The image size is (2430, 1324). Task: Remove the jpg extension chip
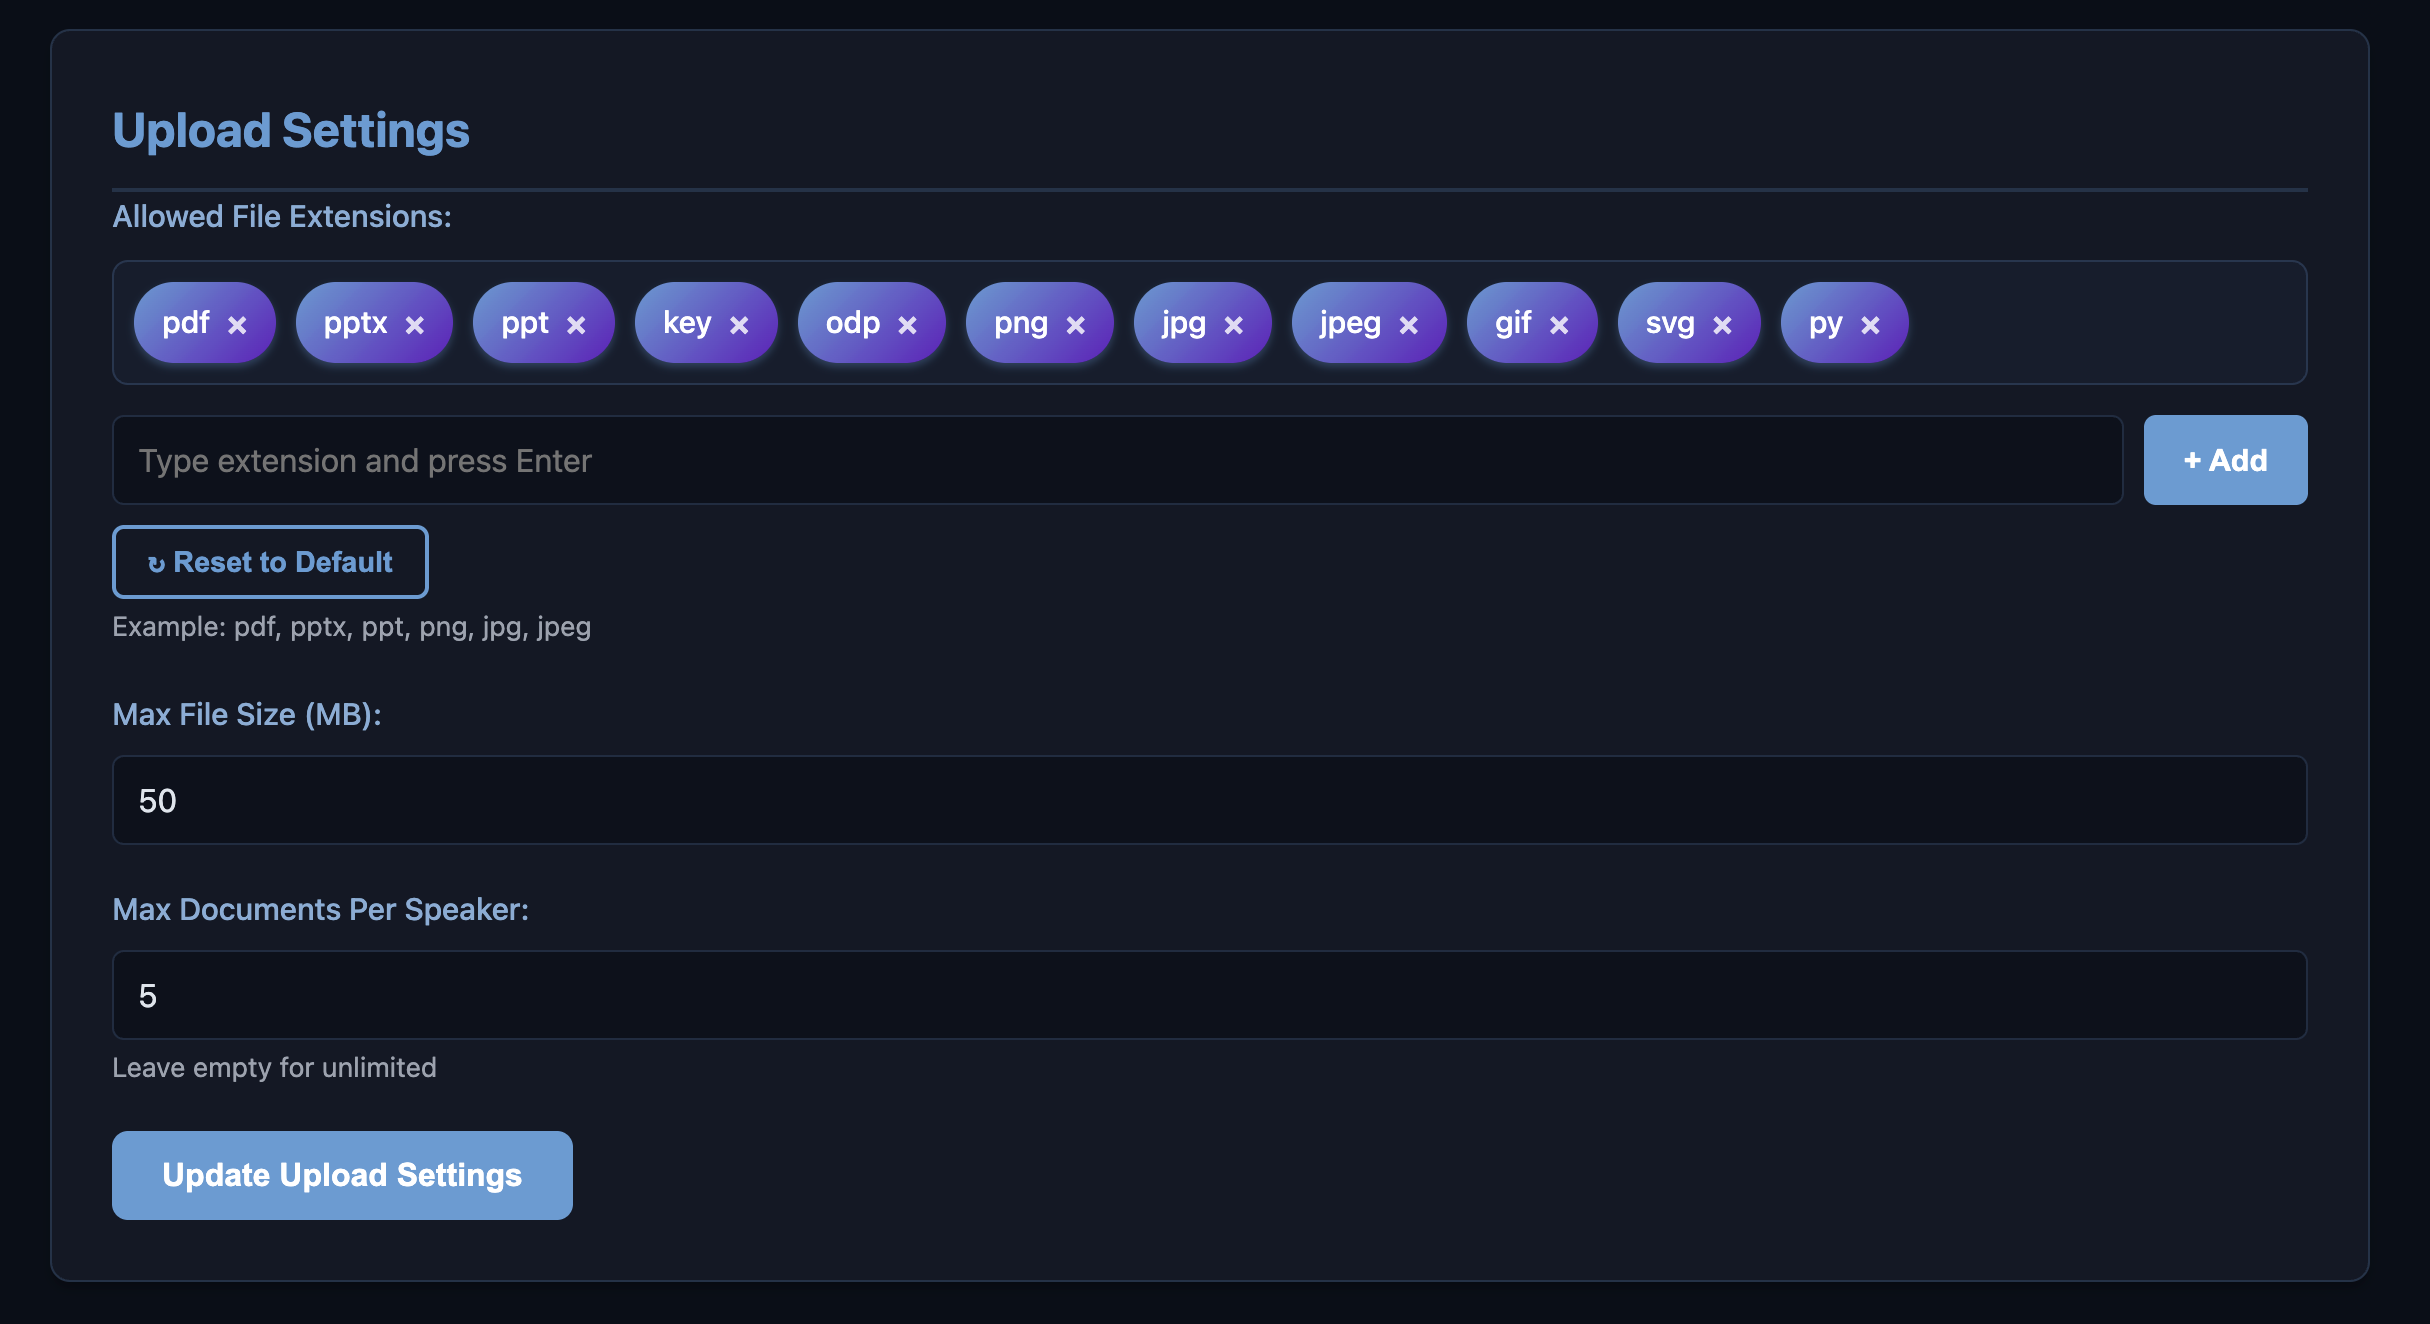[x=1235, y=323]
